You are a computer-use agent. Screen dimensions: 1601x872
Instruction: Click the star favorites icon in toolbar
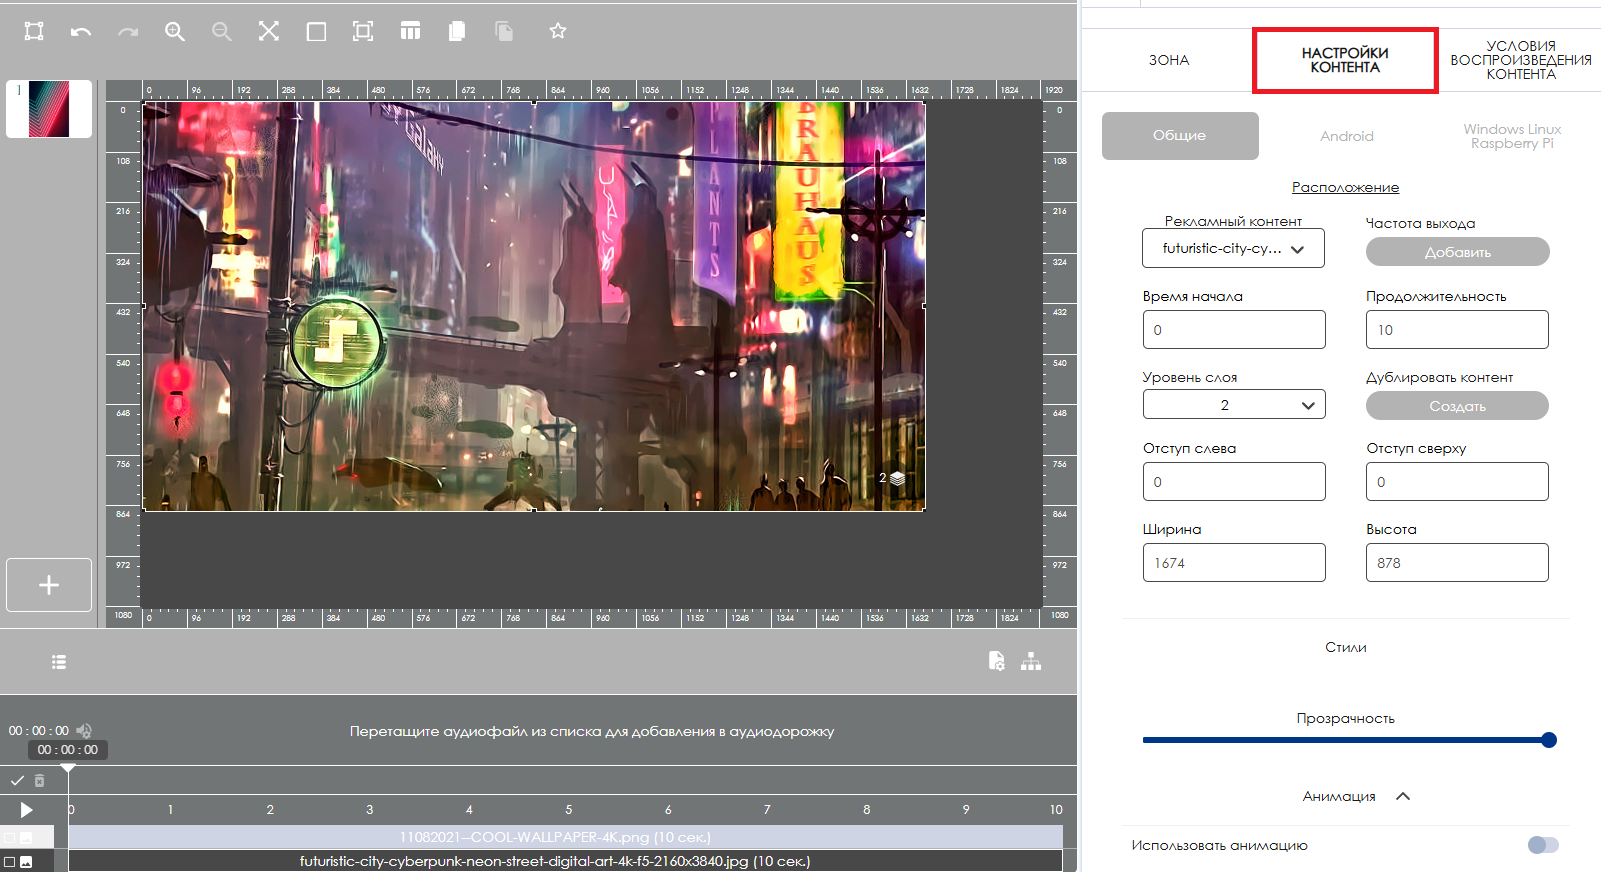(x=558, y=31)
